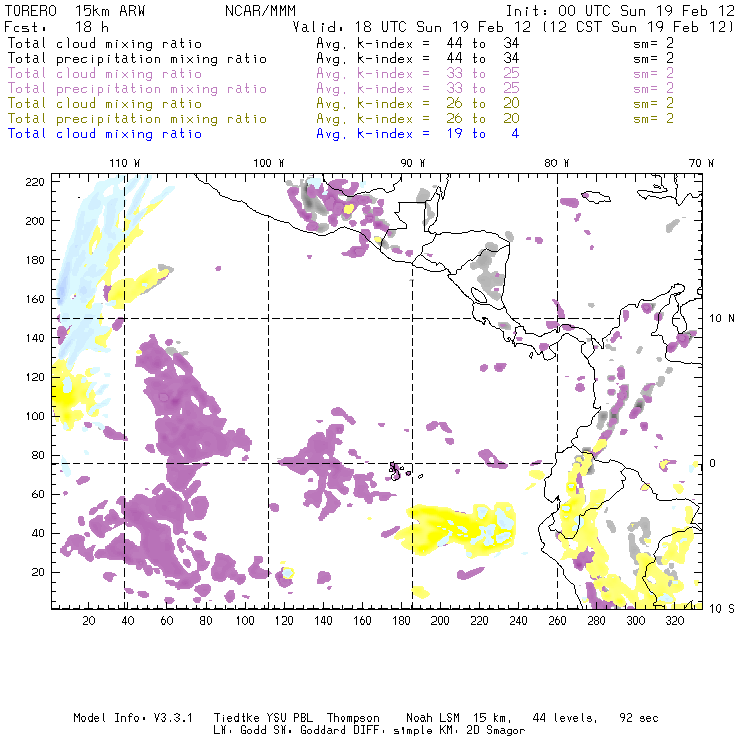
Task: Click the "Valid: 18 UTC Sun 19 Feb 12" text
Action: click(x=412, y=27)
